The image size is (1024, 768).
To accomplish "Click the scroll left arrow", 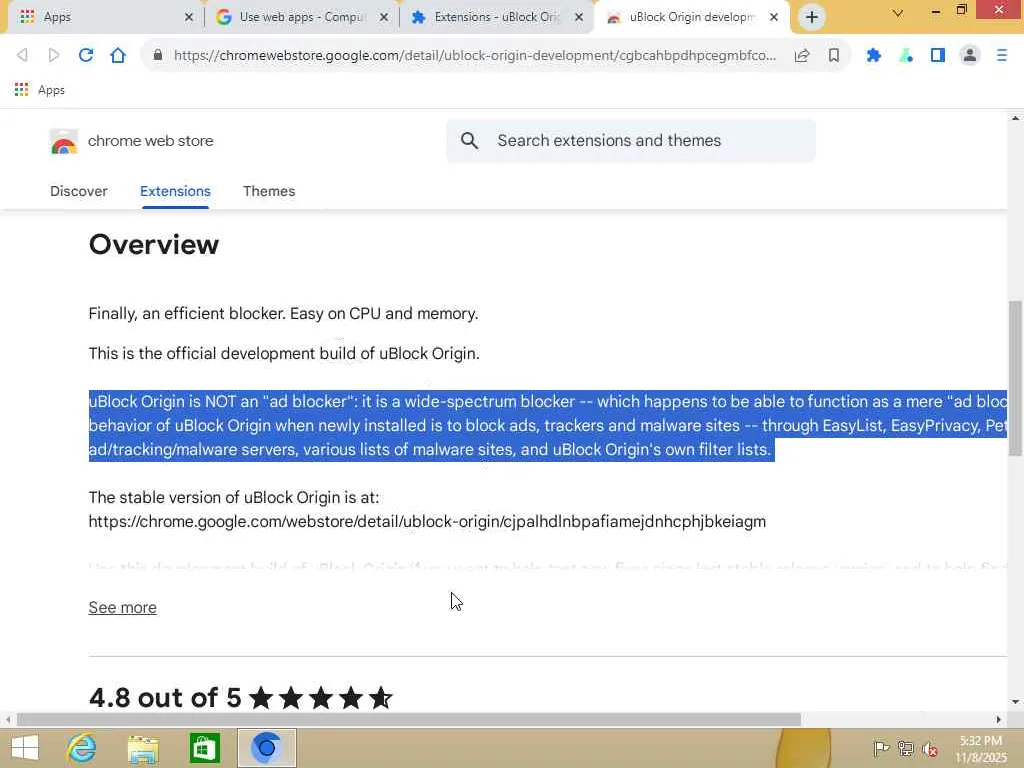I will point(8,720).
